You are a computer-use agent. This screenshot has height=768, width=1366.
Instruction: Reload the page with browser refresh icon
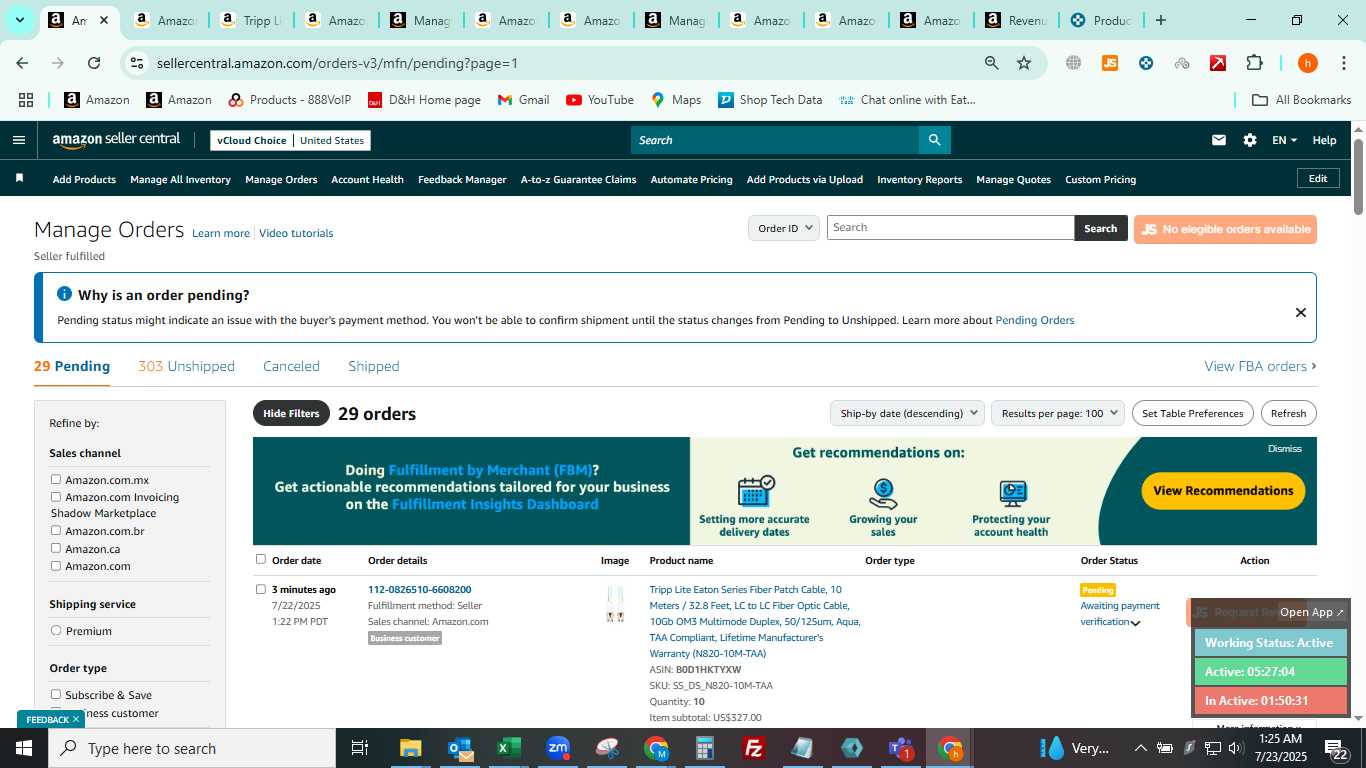94,63
